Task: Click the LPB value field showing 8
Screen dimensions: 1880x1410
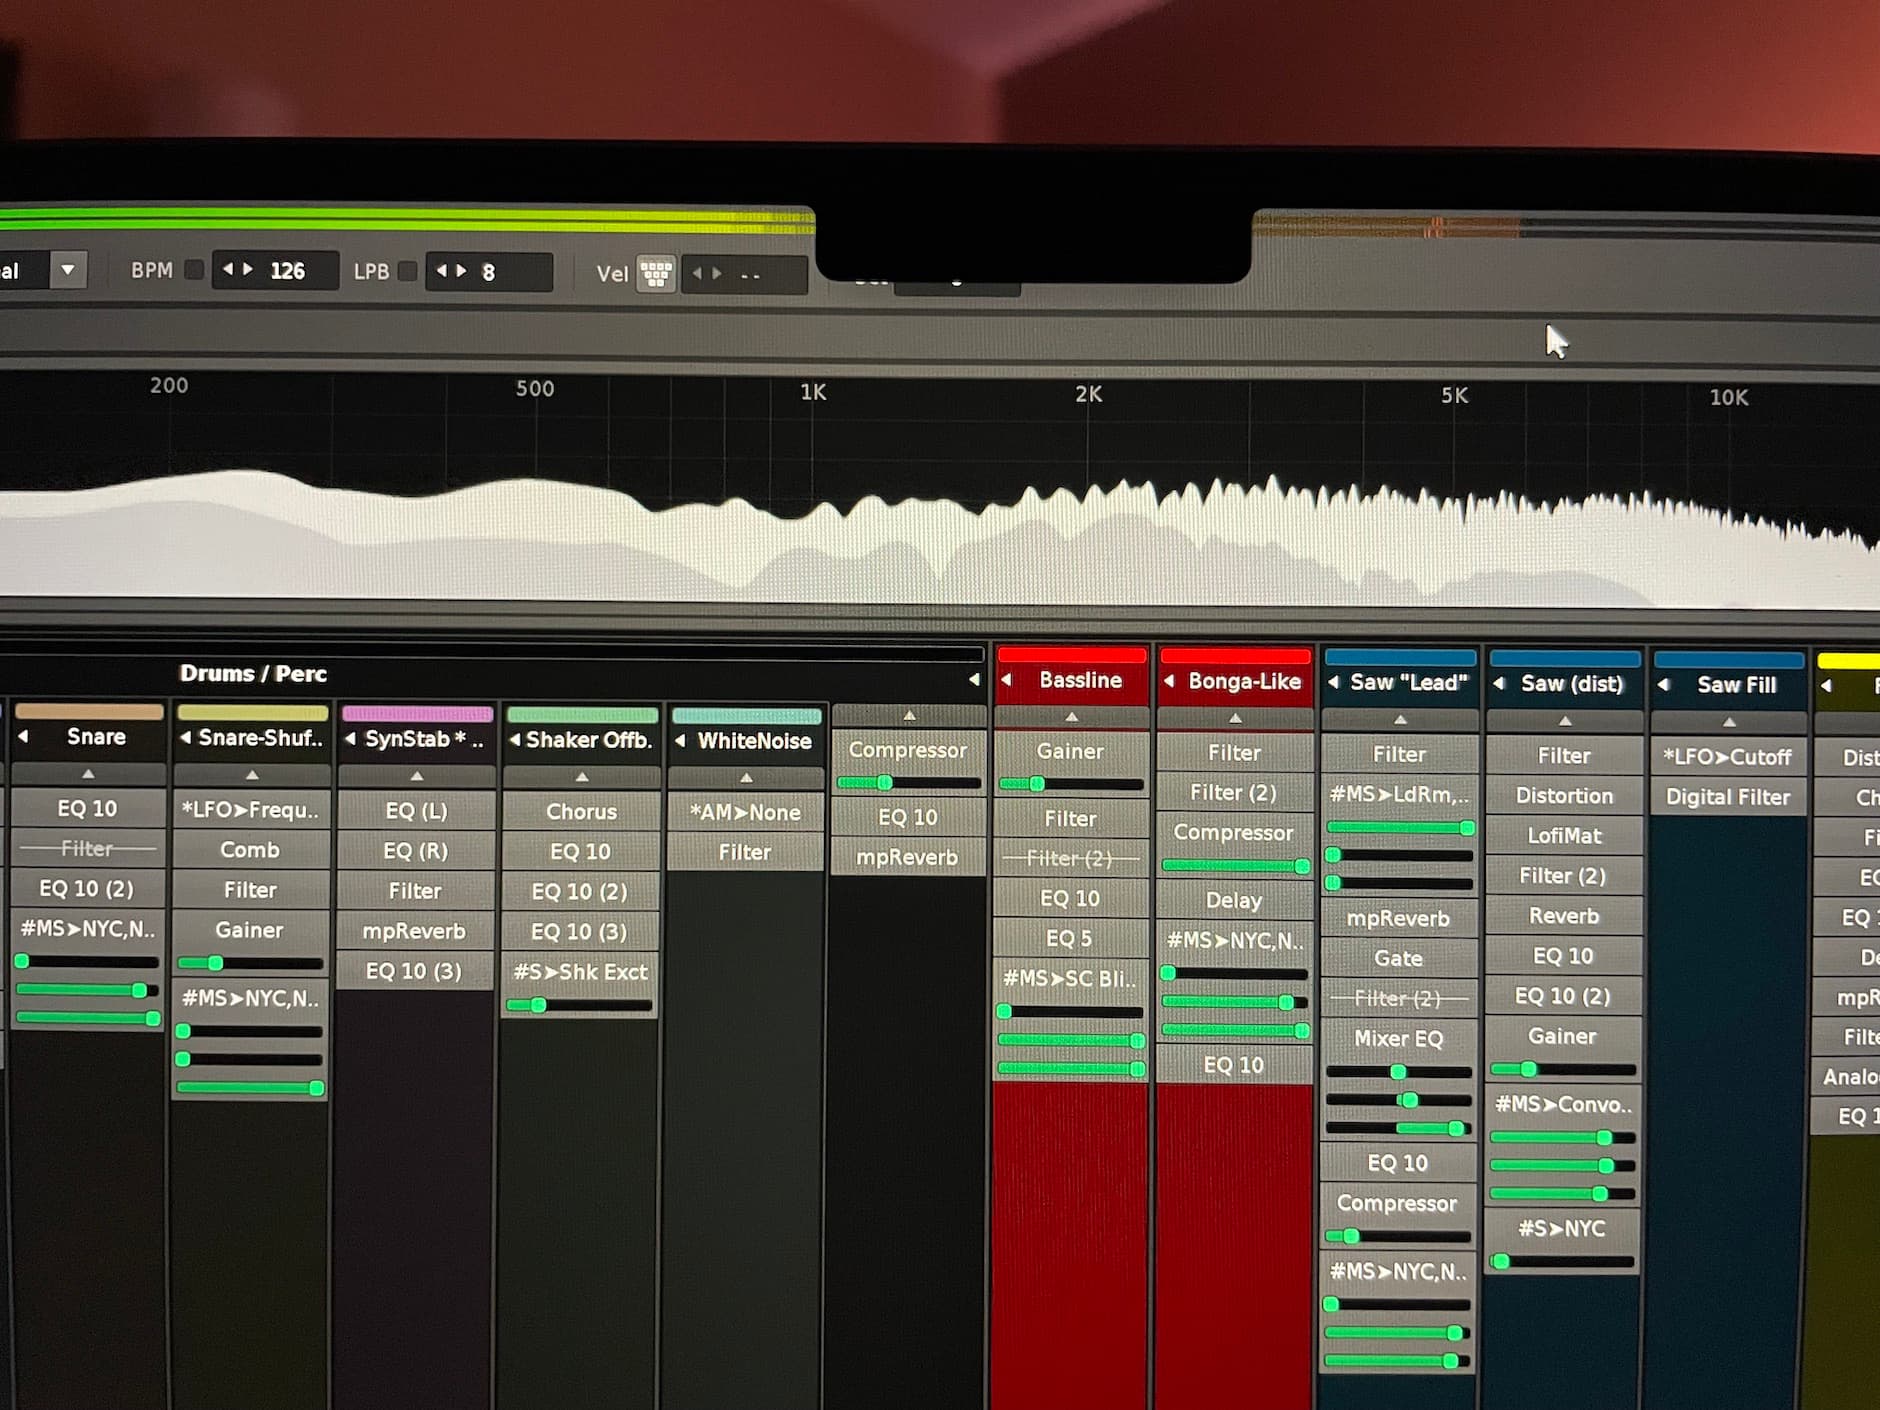Action: coord(489,272)
